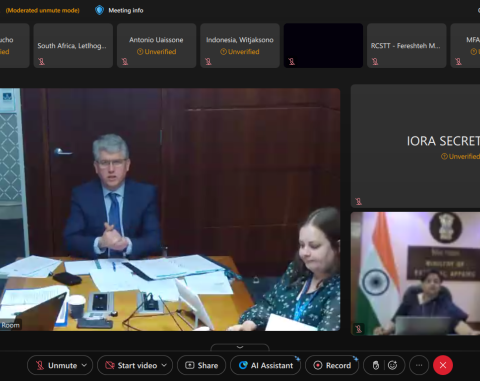Collapse the panel using the chevron handle above the toolbar
The height and width of the screenshot is (381, 480).
pos(240,347)
